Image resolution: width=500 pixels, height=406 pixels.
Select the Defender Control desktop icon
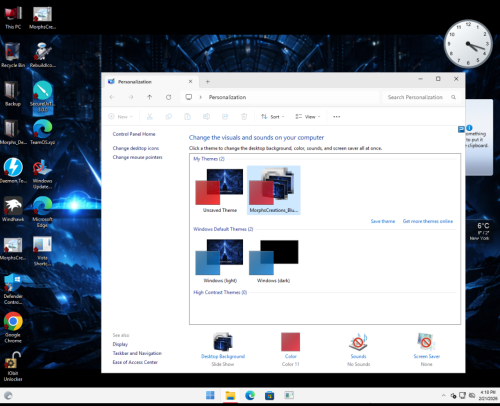(x=13, y=289)
